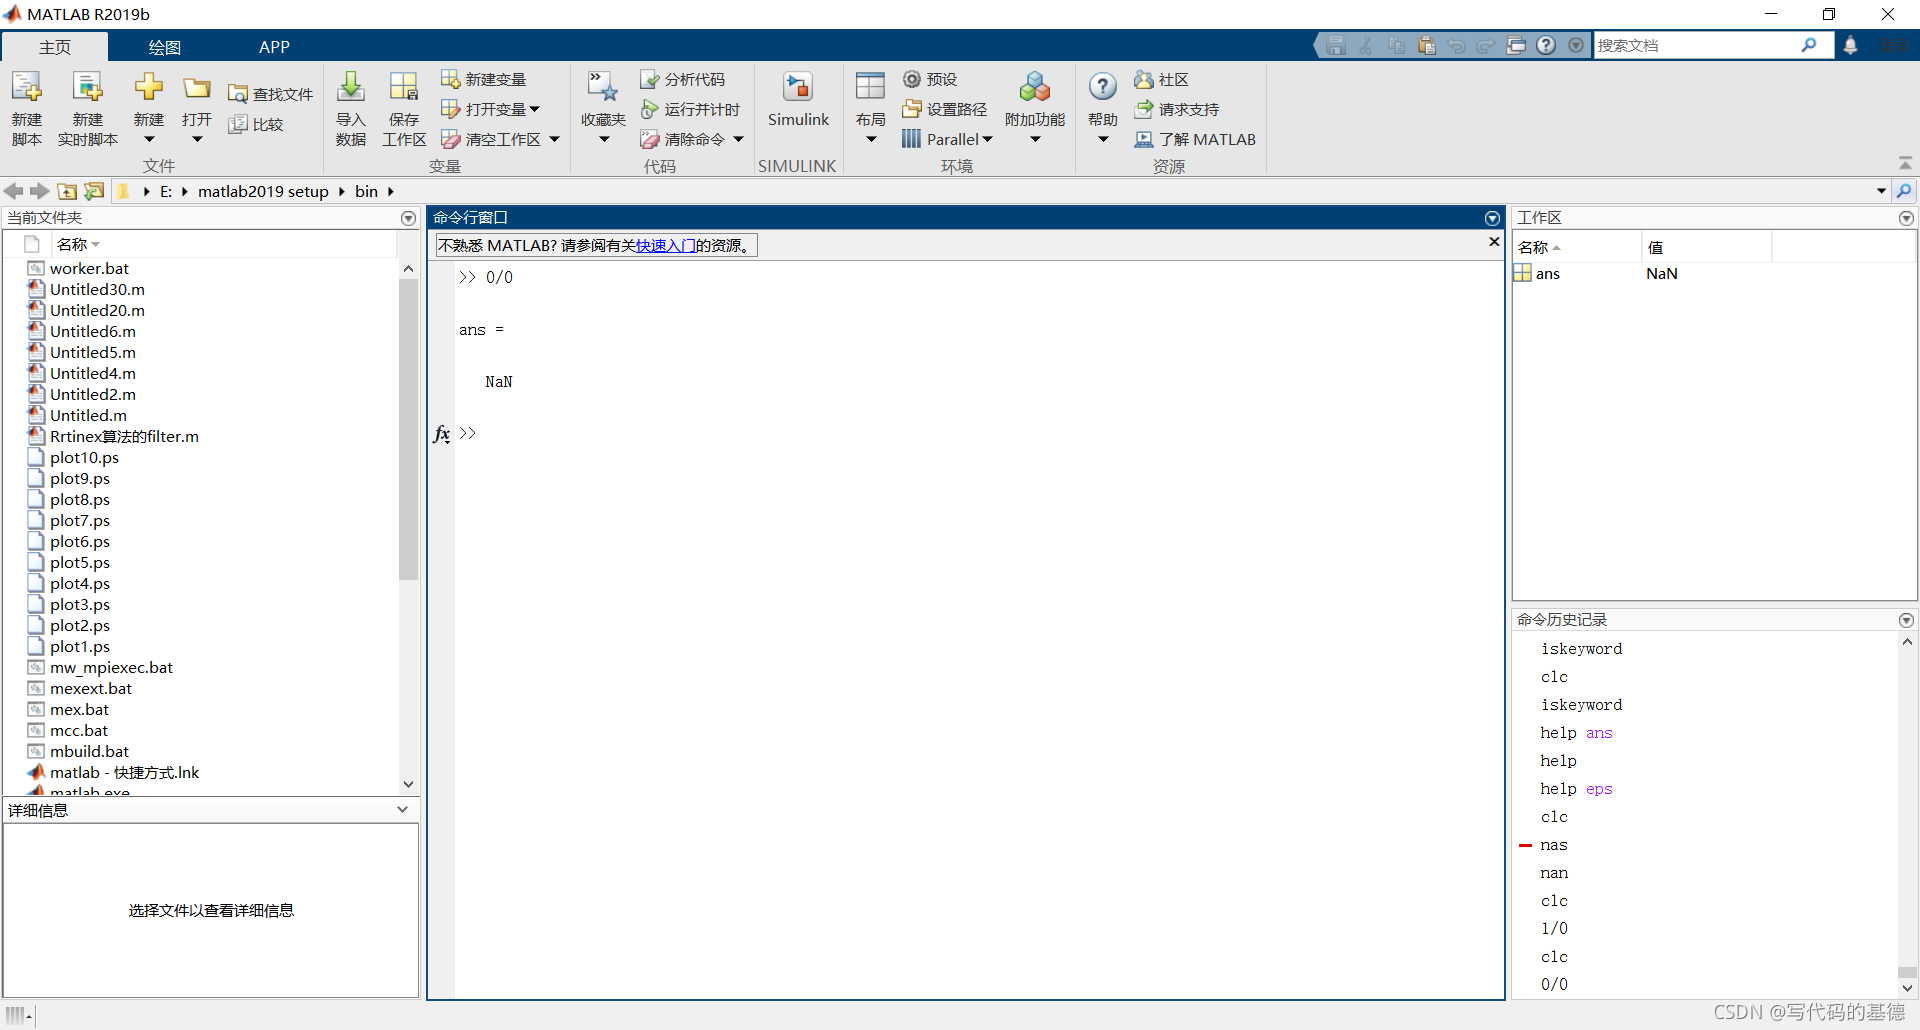Open the 清除命令 dropdown arrow
This screenshot has width=1920, height=1030.
pos(739,139)
